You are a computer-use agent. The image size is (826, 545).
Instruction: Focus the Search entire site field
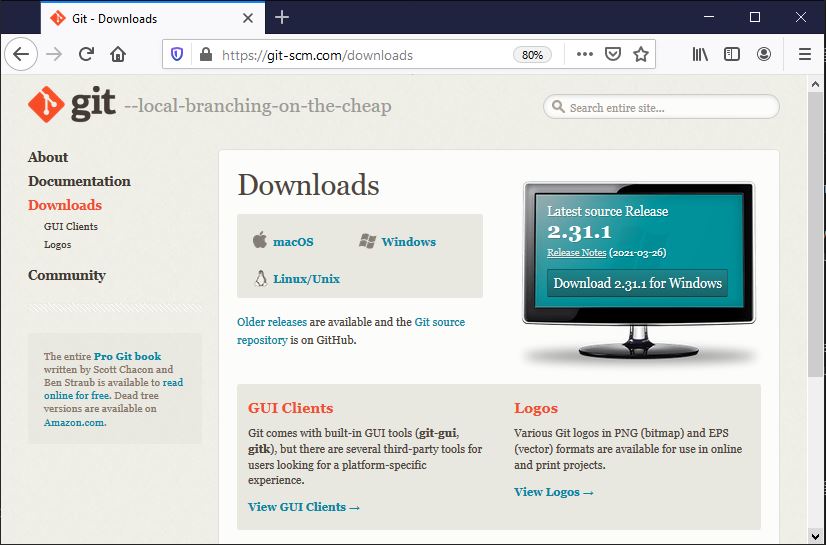tap(661, 107)
